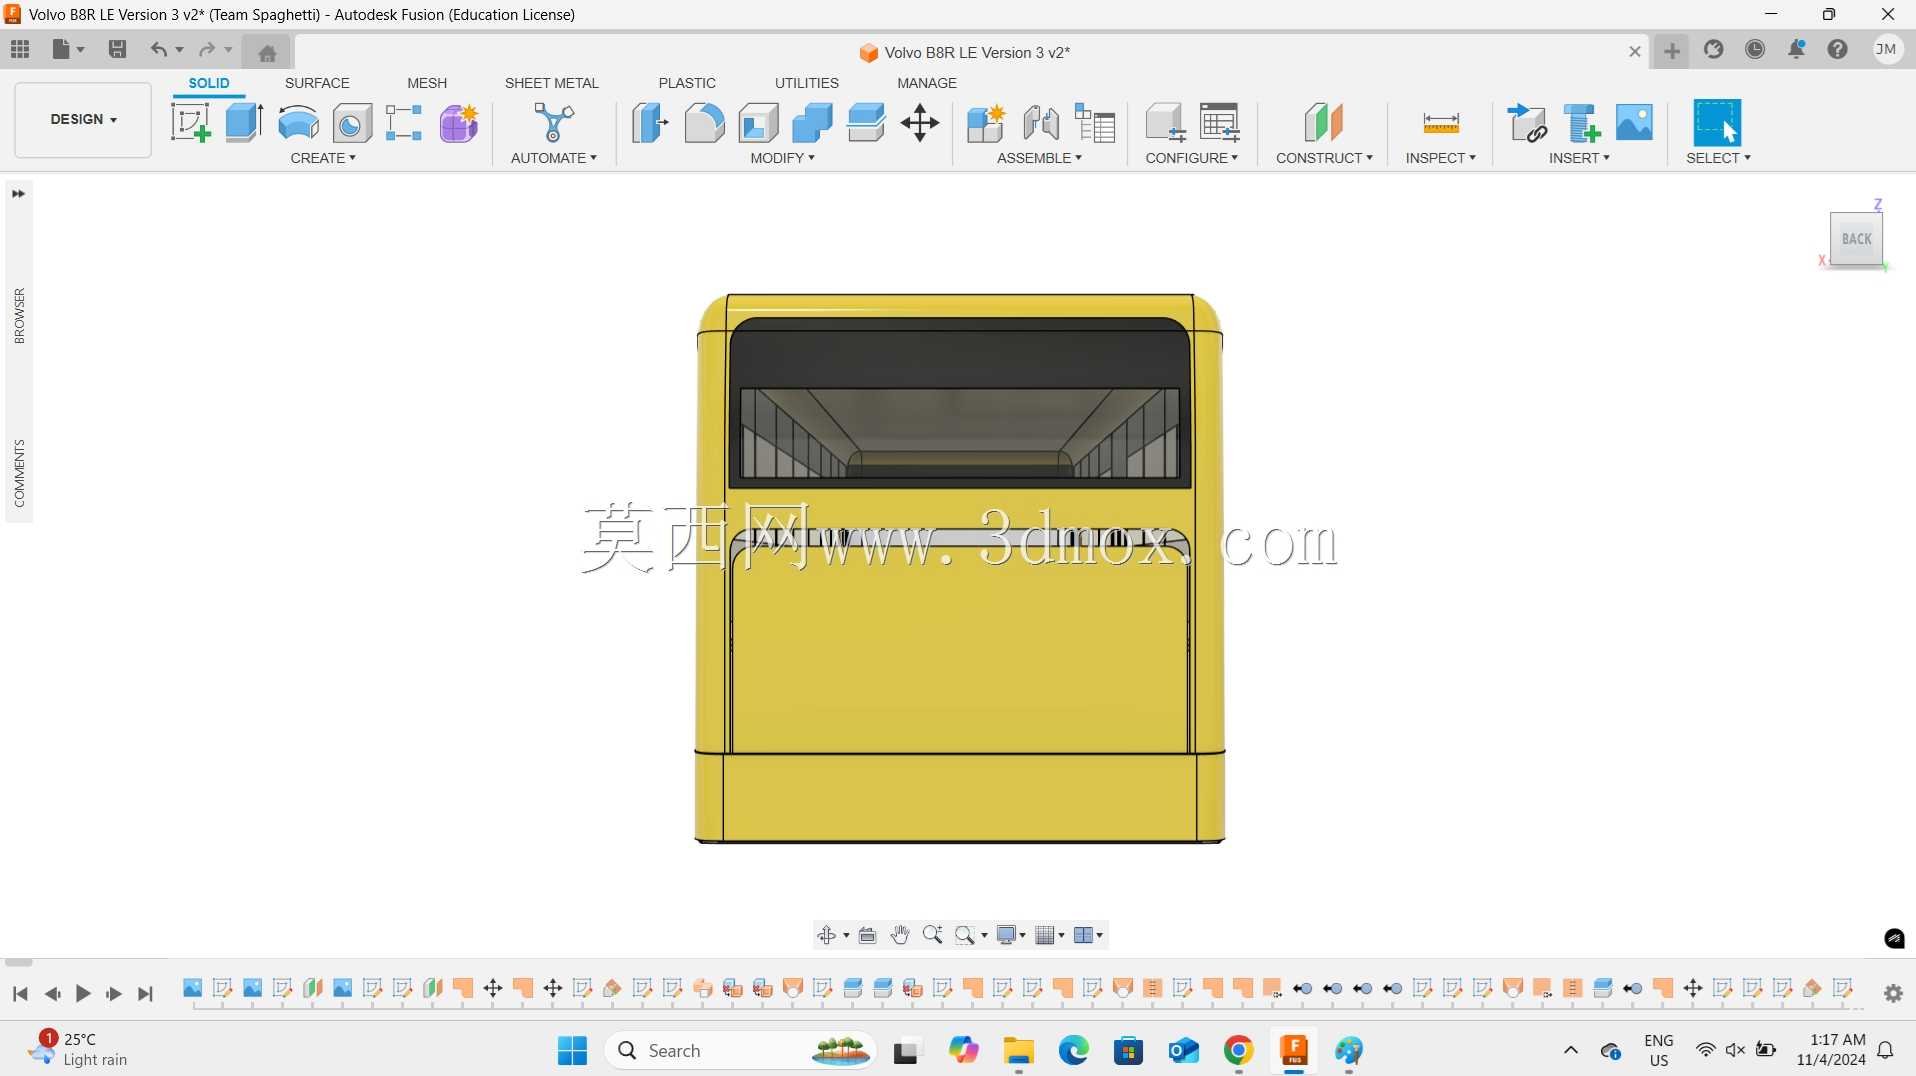The height and width of the screenshot is (1076, 1916).
Task: Undo the last action
Action: click(x=158, y=49)
